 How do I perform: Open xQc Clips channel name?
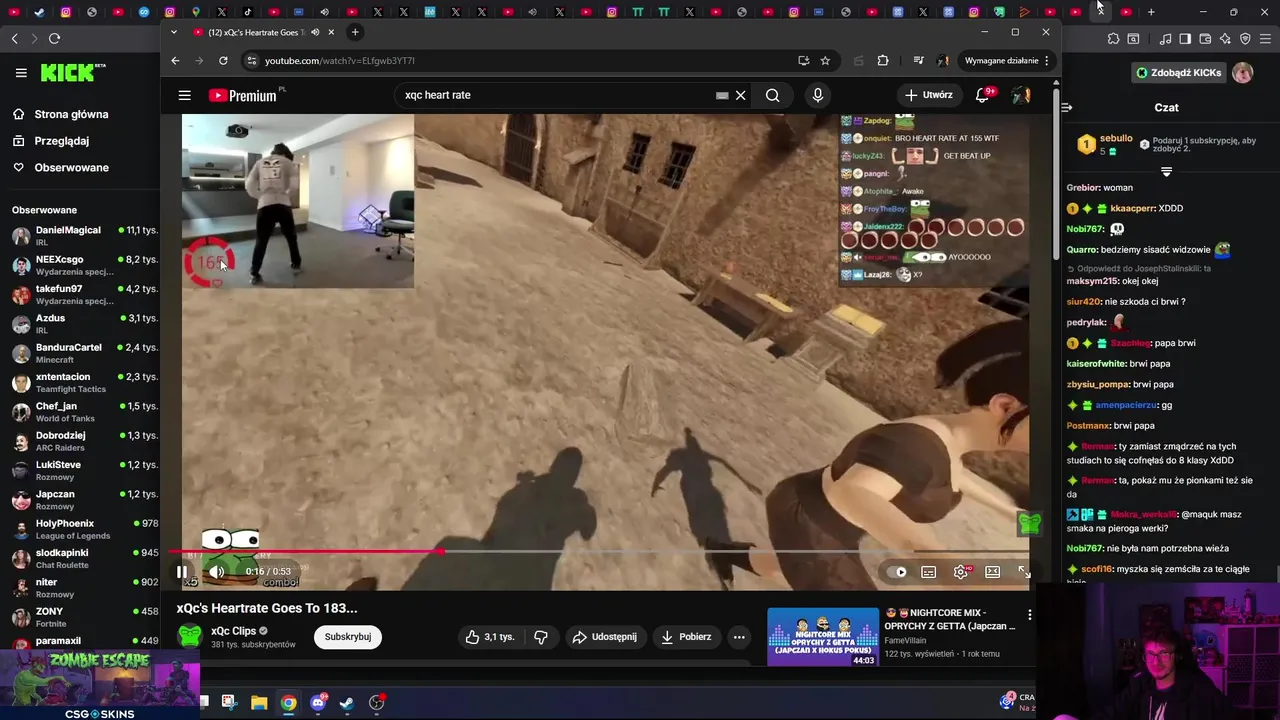234,631
